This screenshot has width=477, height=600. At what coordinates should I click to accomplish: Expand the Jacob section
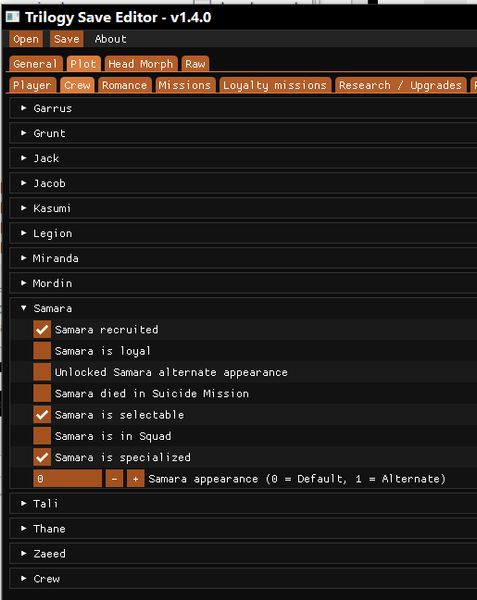[243, 183]
